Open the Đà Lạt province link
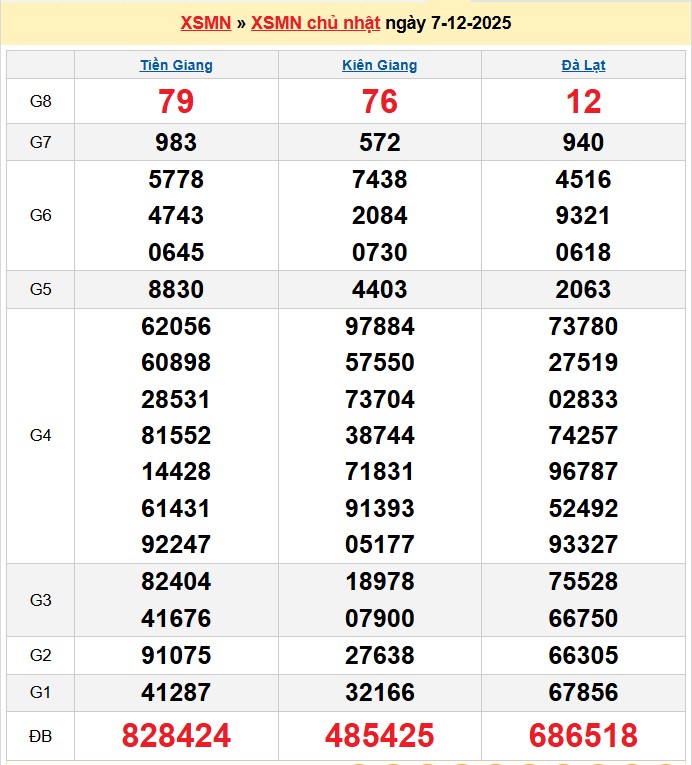 [583, 65]
